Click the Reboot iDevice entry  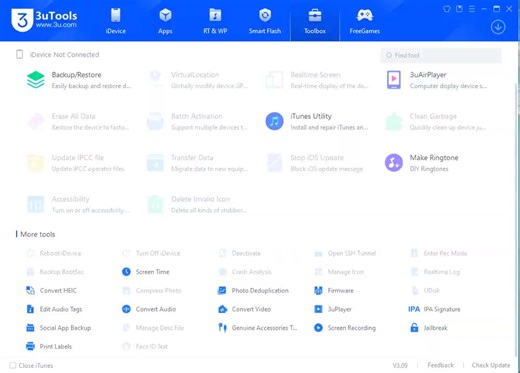point(54,253)
